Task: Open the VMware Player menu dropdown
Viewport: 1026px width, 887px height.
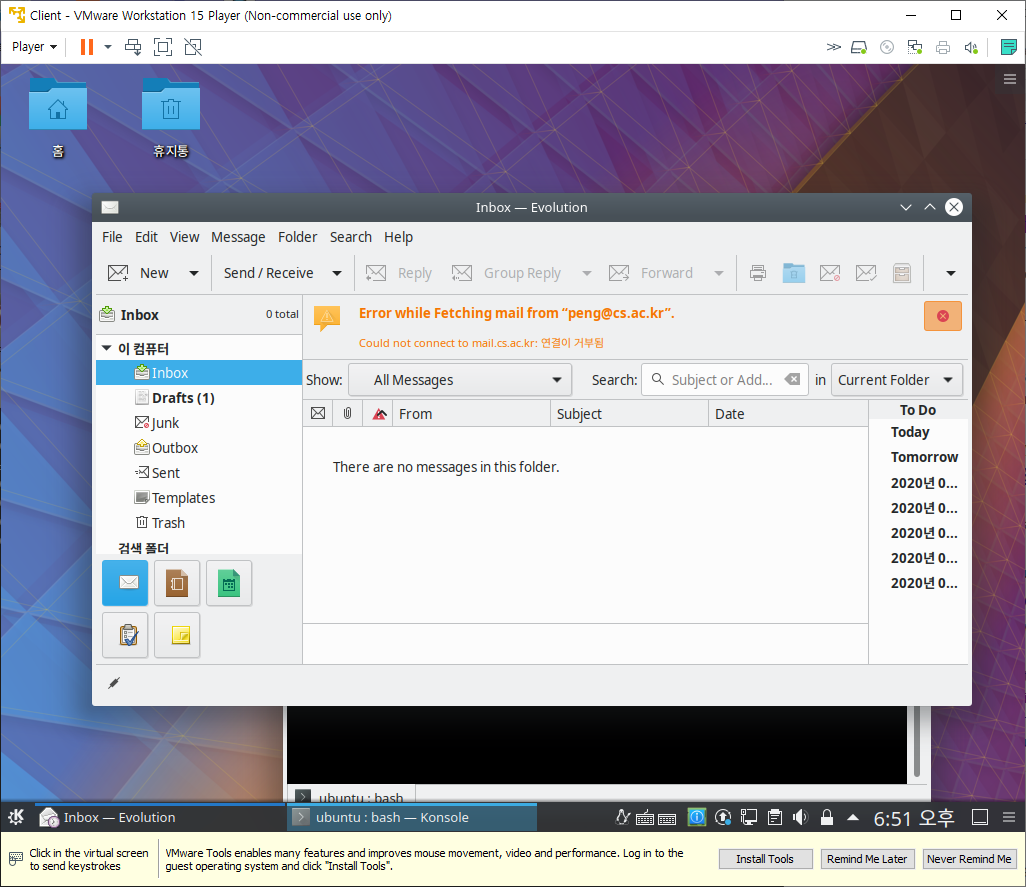Action: tap(35, 47)
